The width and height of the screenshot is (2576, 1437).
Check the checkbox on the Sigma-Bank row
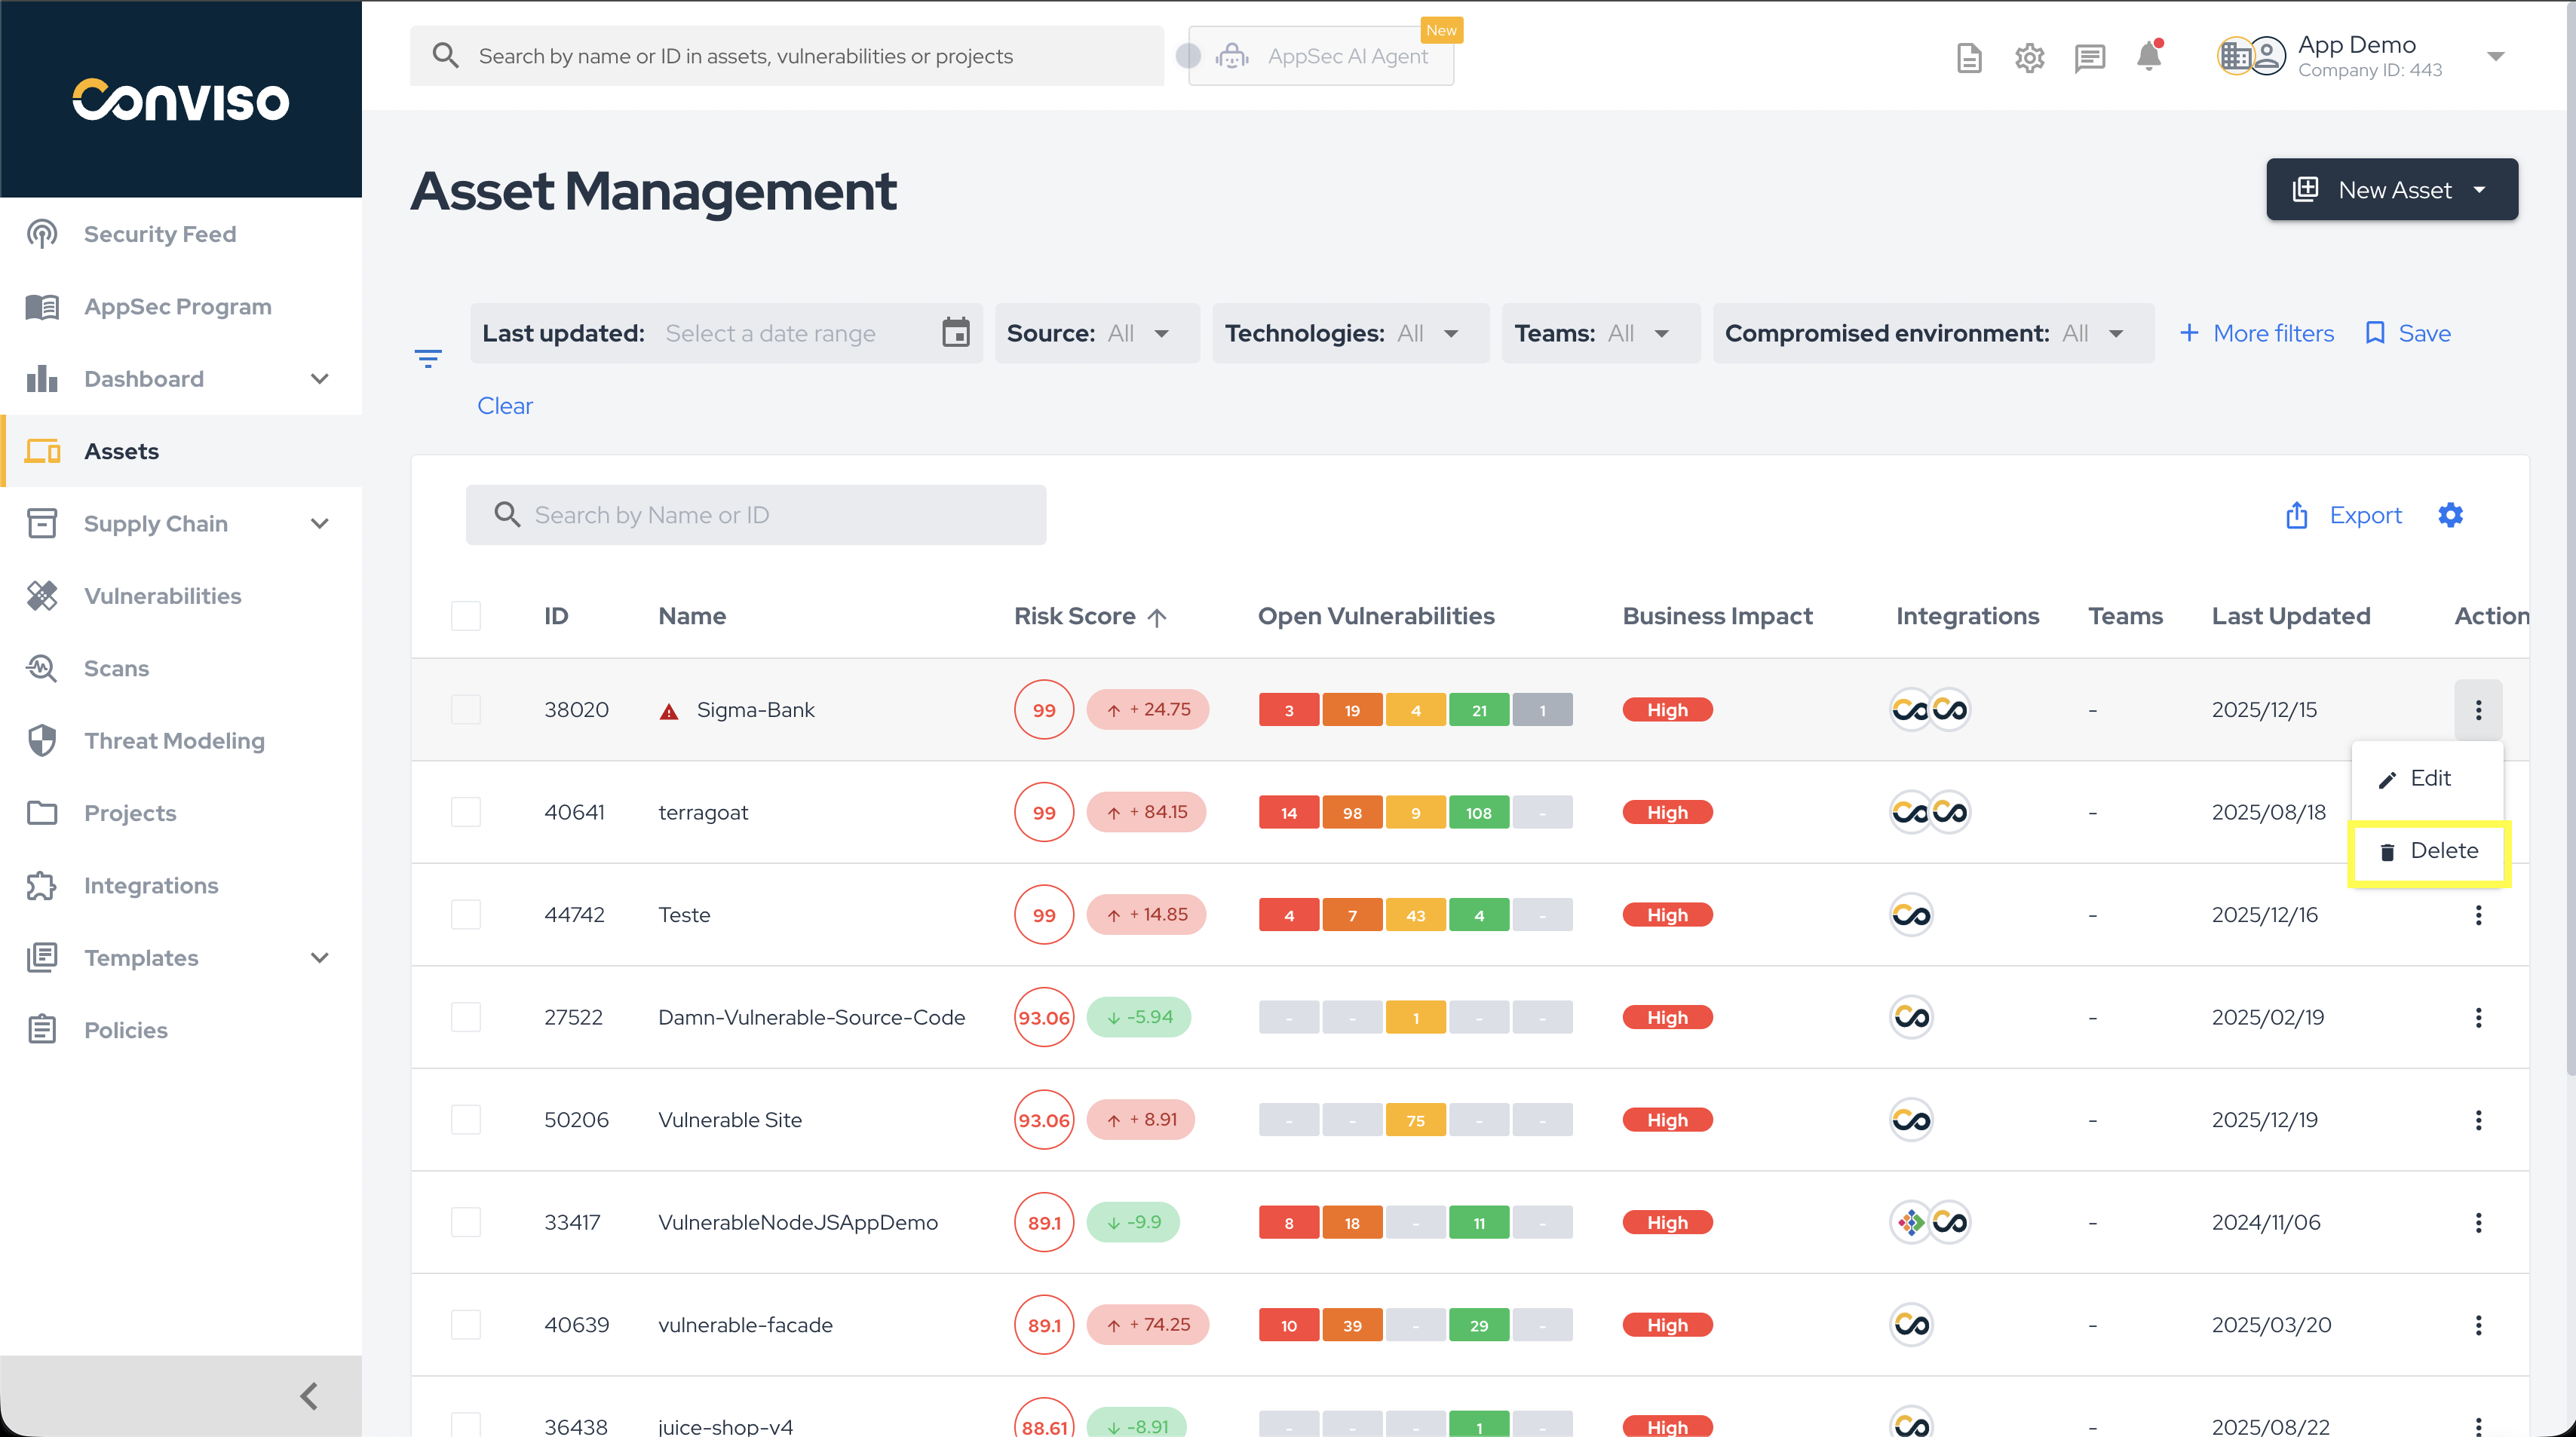pyautogui.click(x=466, y=709)
